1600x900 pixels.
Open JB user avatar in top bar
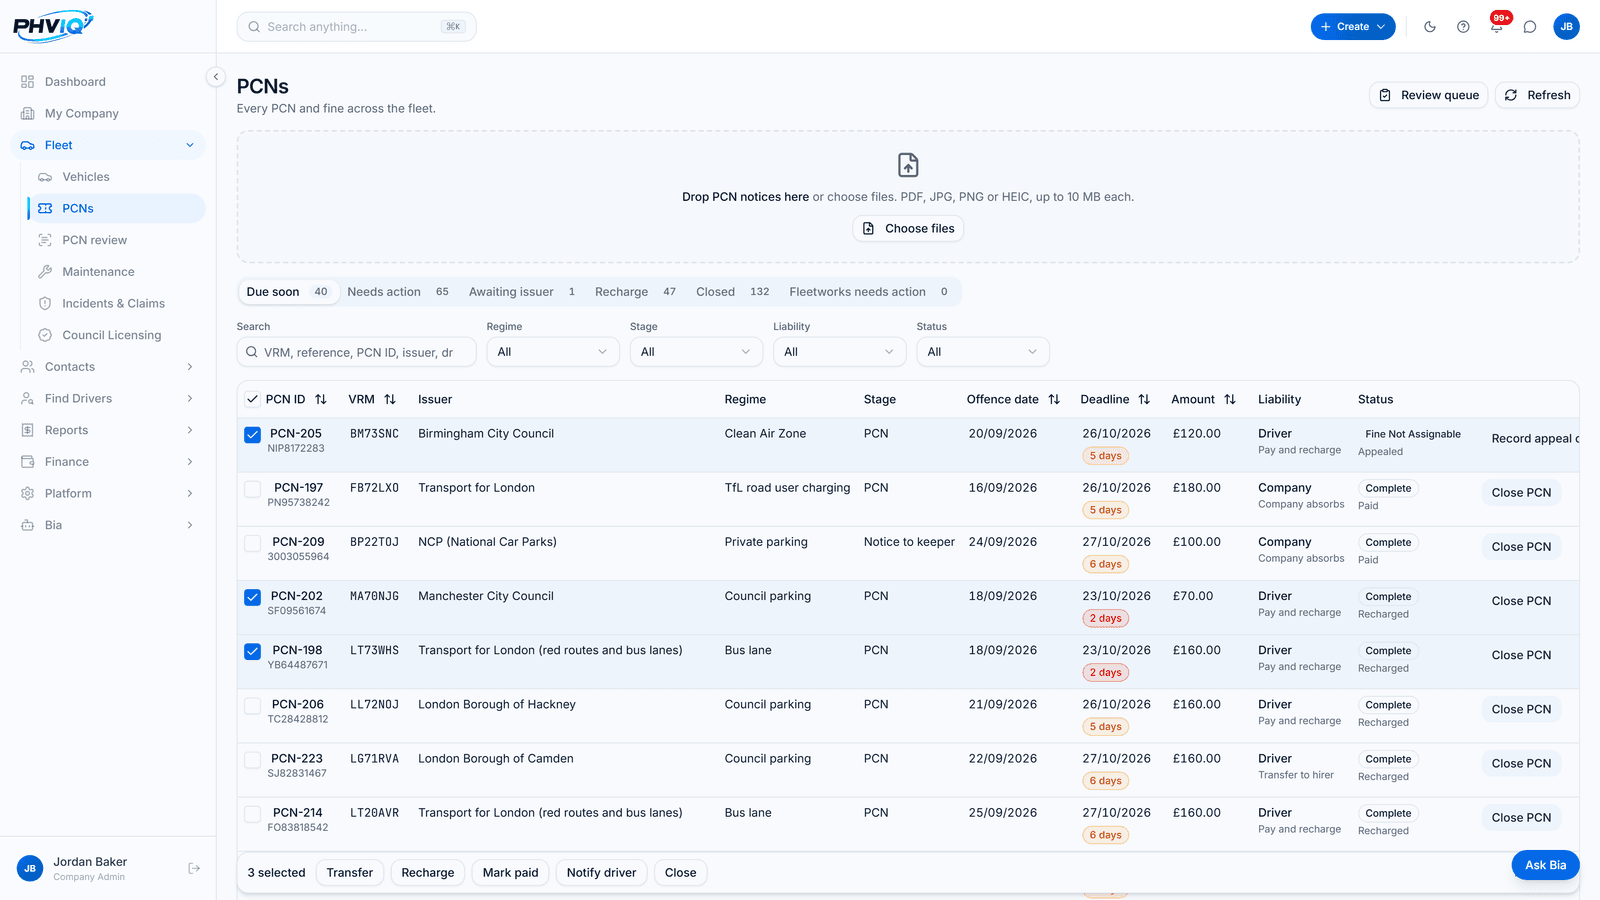click(1566, 27)
